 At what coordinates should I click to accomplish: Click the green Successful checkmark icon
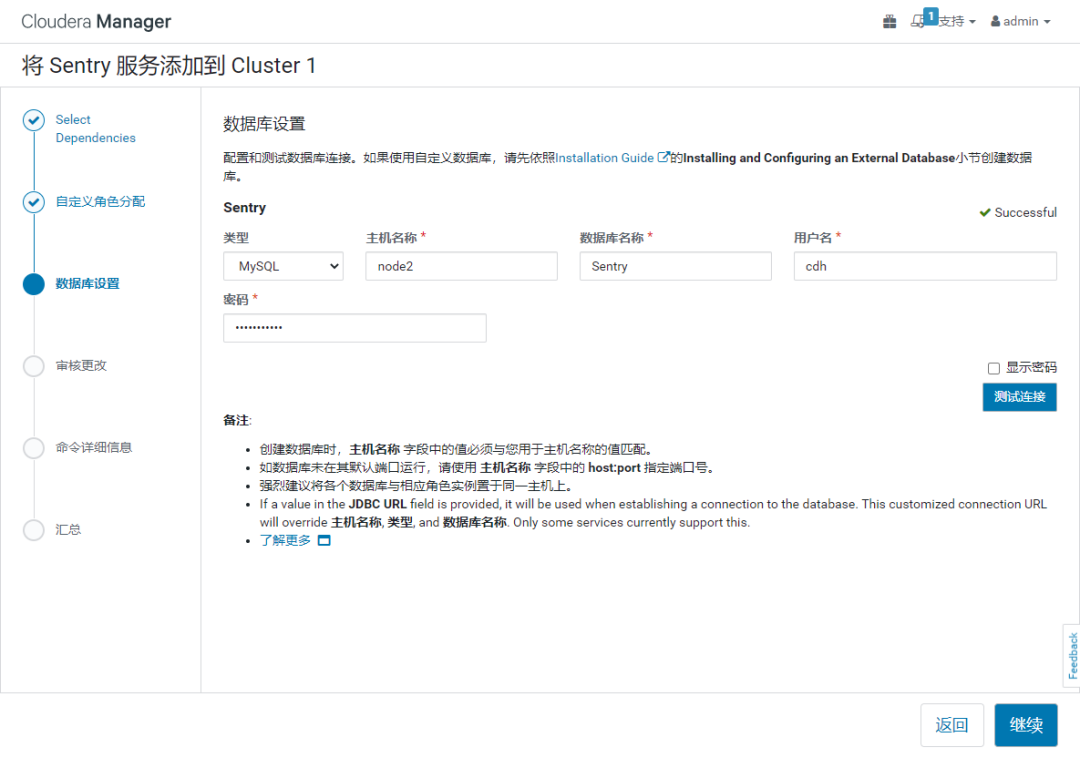pyautogui.click(x=985, y=213)
